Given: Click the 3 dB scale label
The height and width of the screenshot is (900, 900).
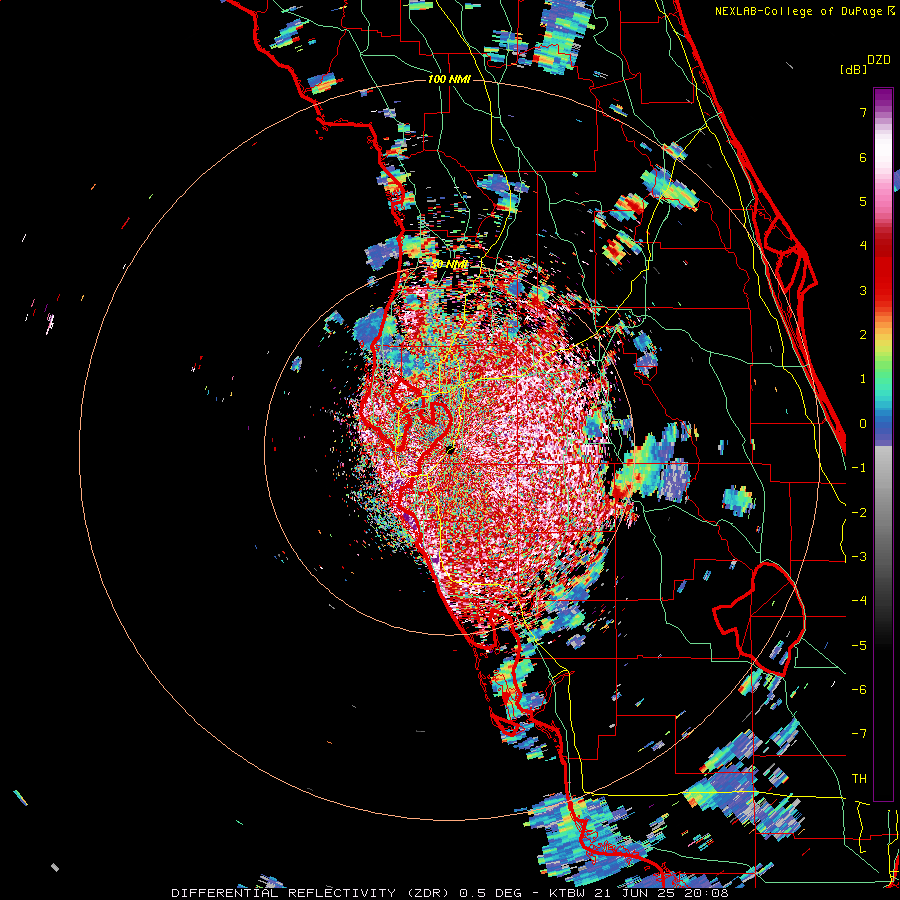Looking at the screenshot, I should [863, 290].
